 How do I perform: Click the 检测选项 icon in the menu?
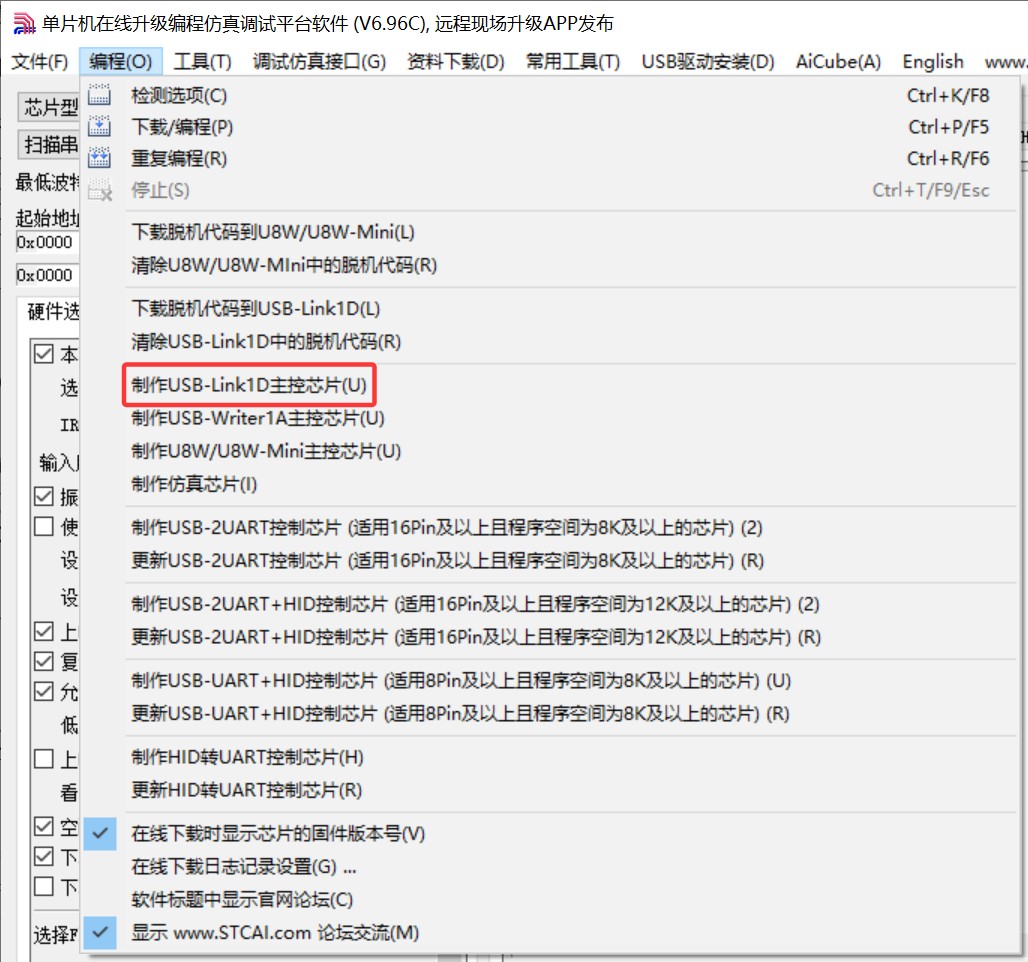pos(100,96)
